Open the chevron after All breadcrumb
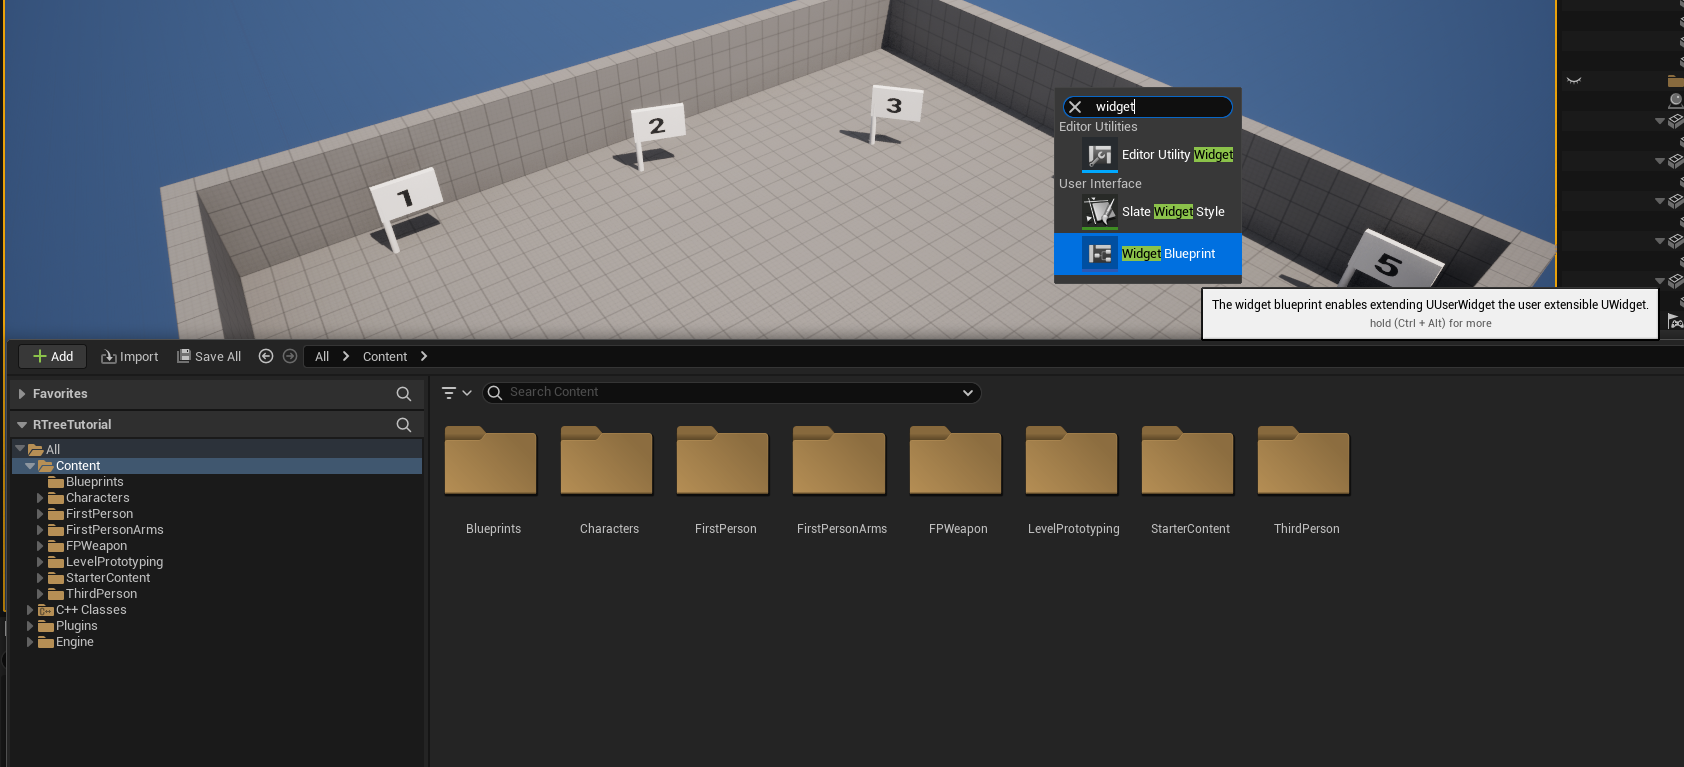The height and width of the screenshot is (767, 1684). coord(346,356)
